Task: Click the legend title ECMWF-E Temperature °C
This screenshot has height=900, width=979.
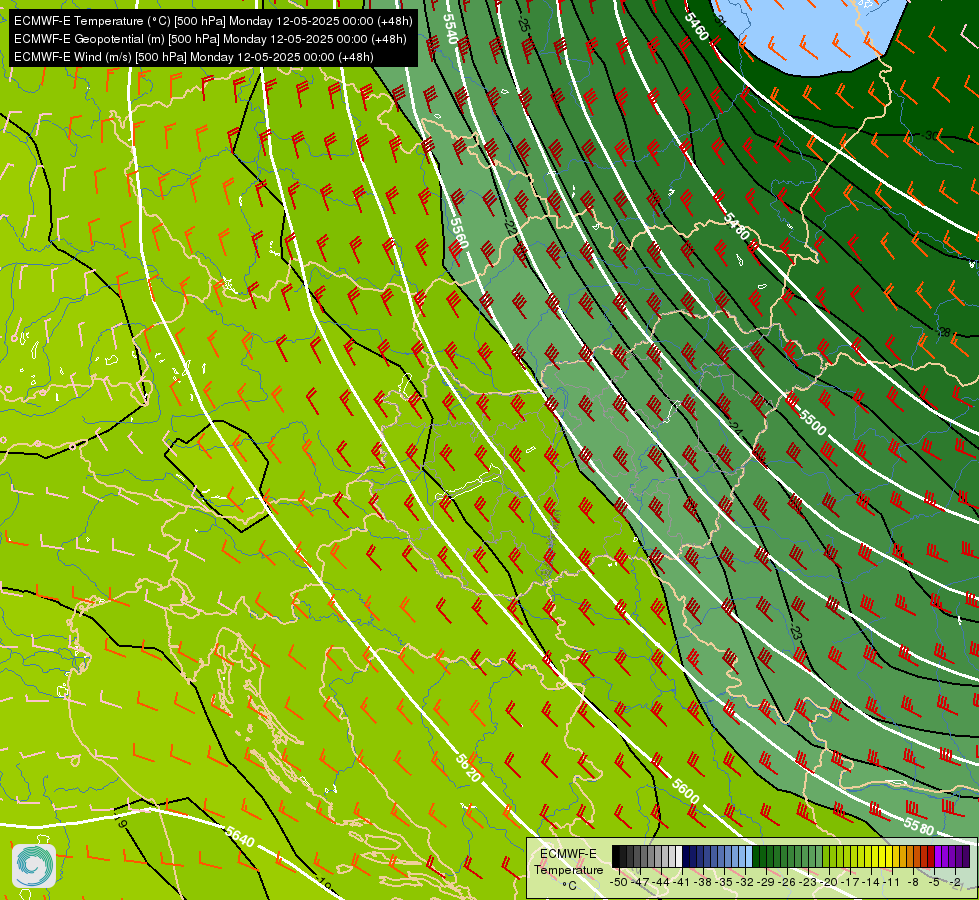Action: click(569, 869)
